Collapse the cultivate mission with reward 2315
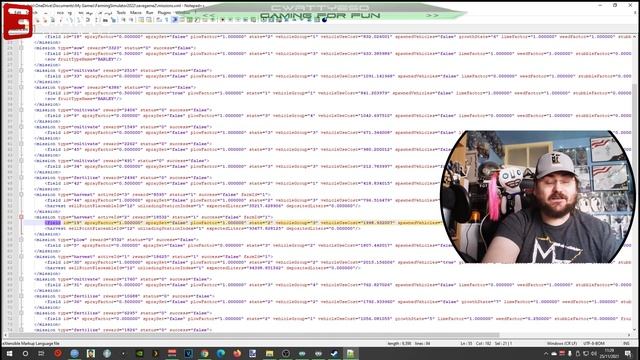 point(21,70)
